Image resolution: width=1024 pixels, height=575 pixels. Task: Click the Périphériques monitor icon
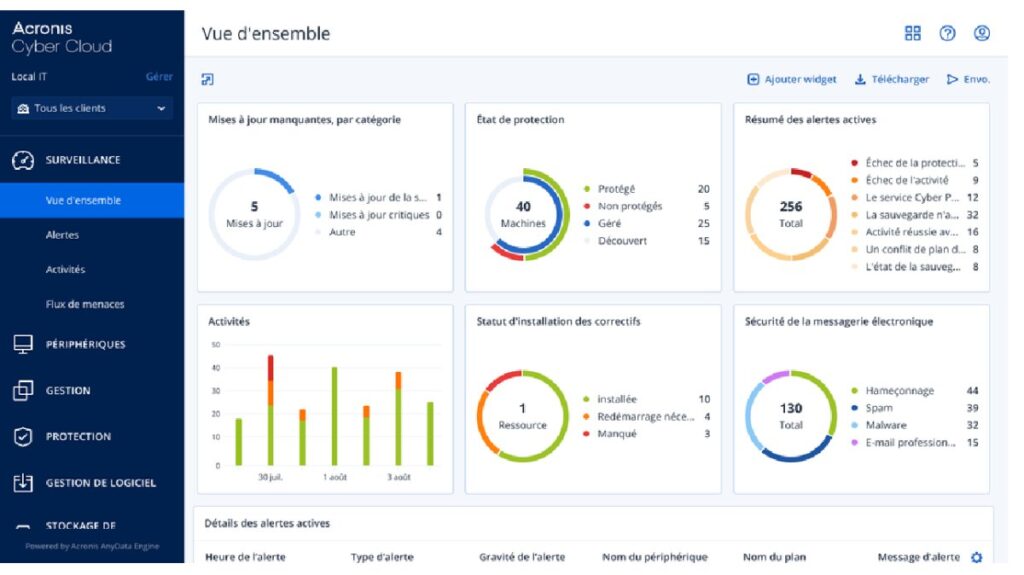click(23, 344)
